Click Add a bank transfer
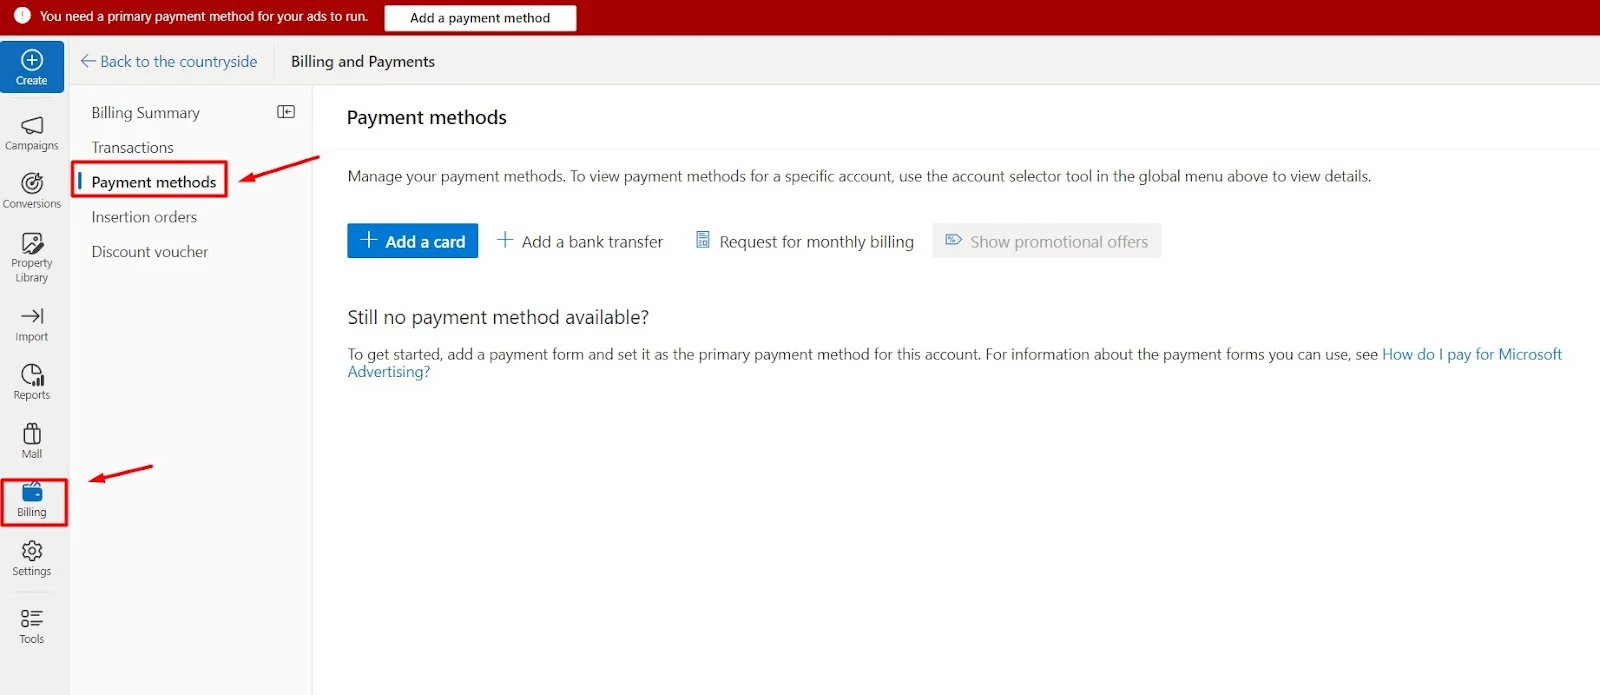This screenshot has height=695, width=1600. pos(580,241)
